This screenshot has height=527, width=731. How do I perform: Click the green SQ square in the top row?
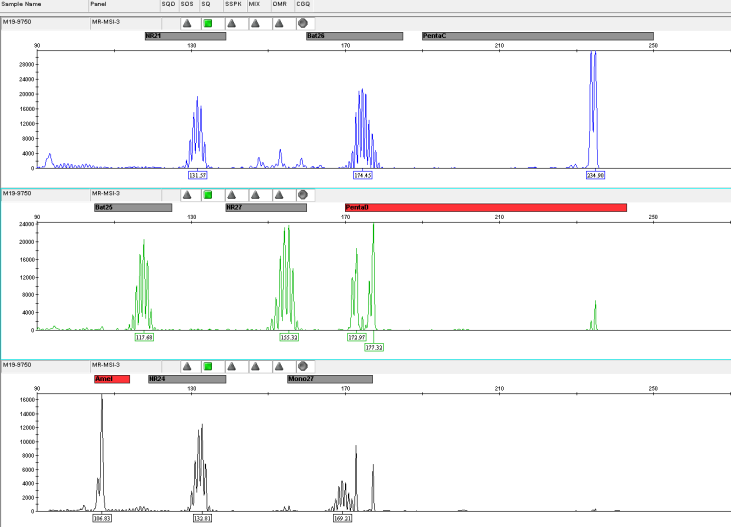pyautogui.click(x=207, y=22)
